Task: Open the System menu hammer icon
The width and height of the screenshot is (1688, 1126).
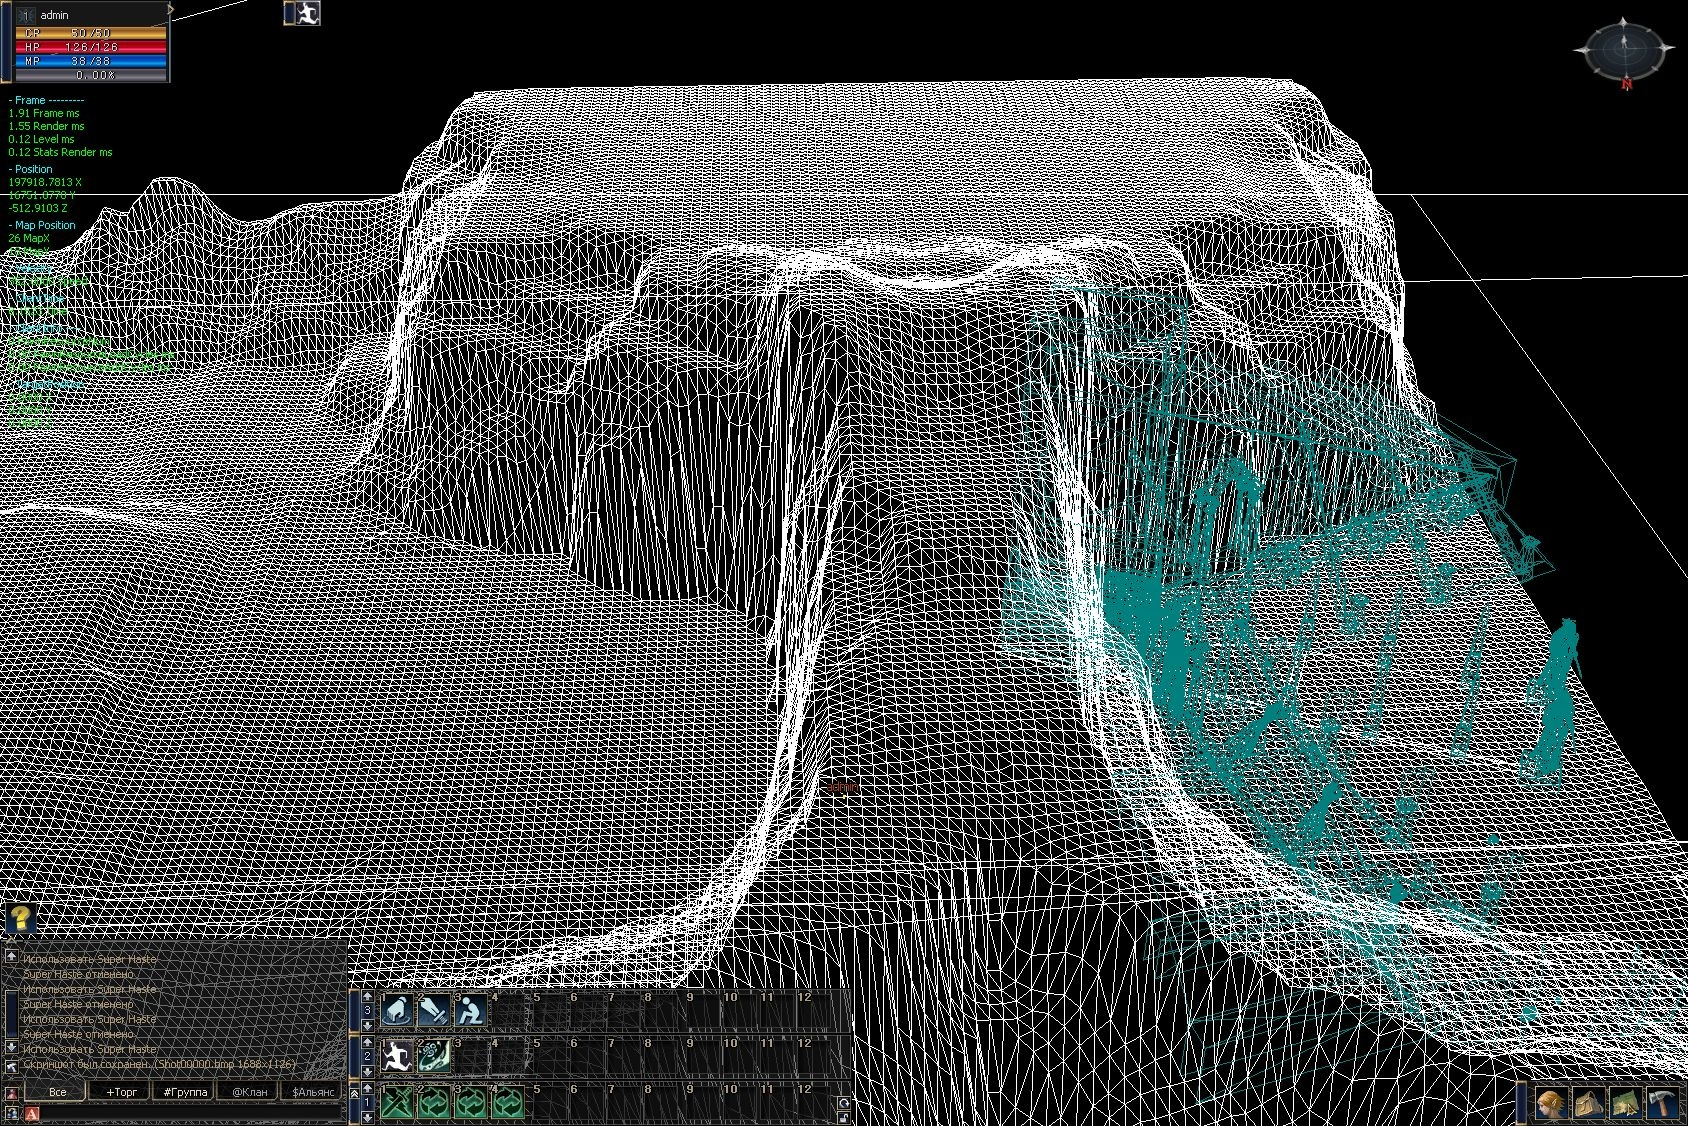Action: coord(1662,1103)
